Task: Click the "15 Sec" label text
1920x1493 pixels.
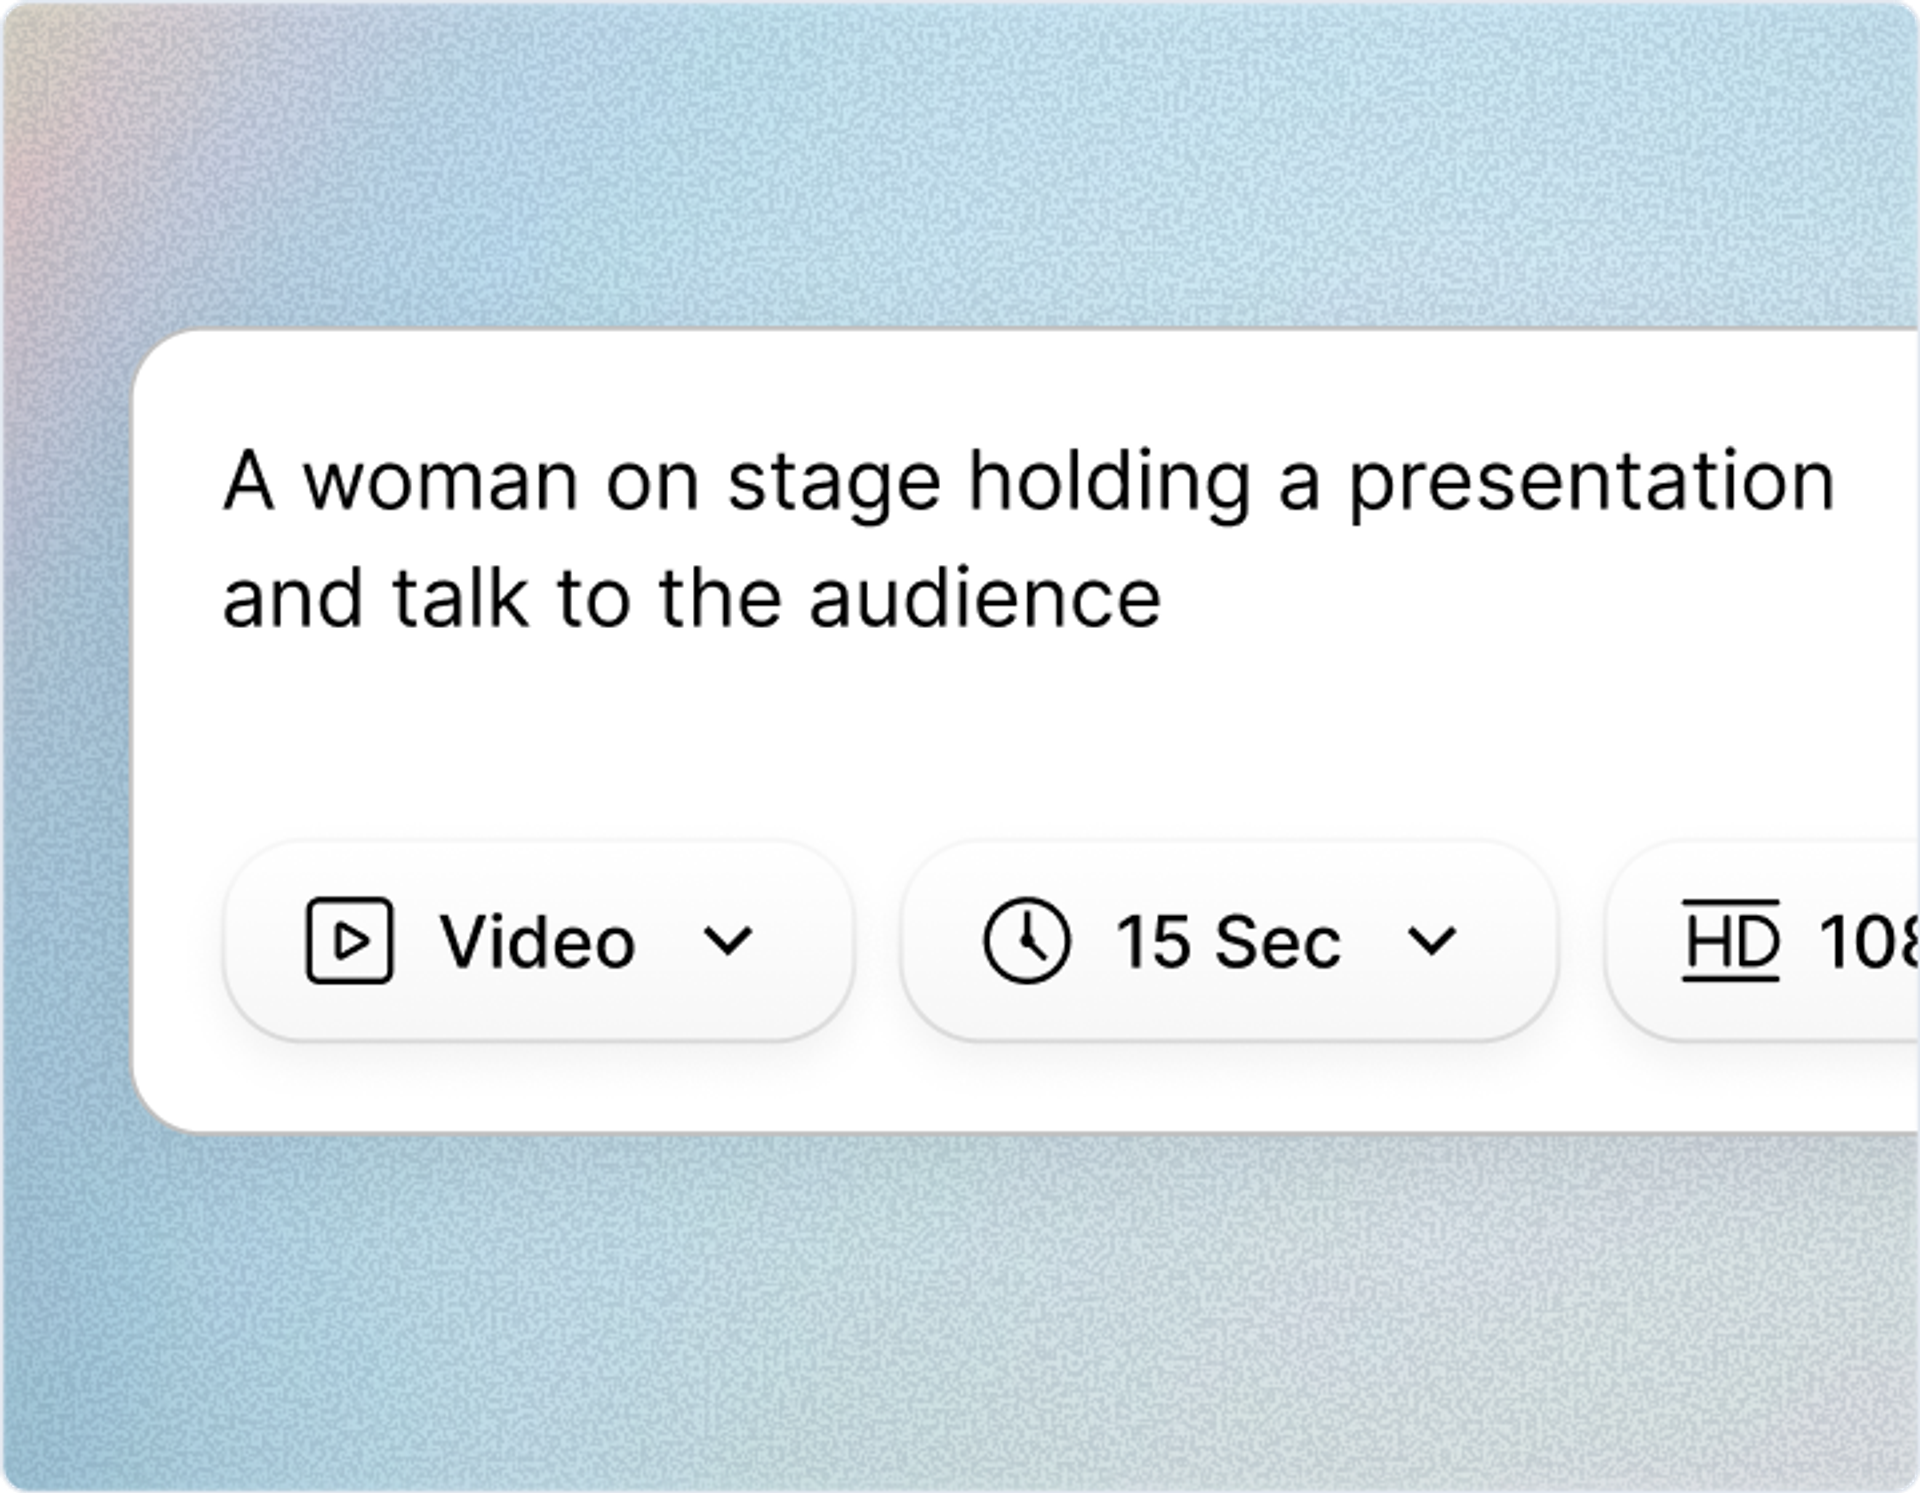Action: click(1227, 943)
